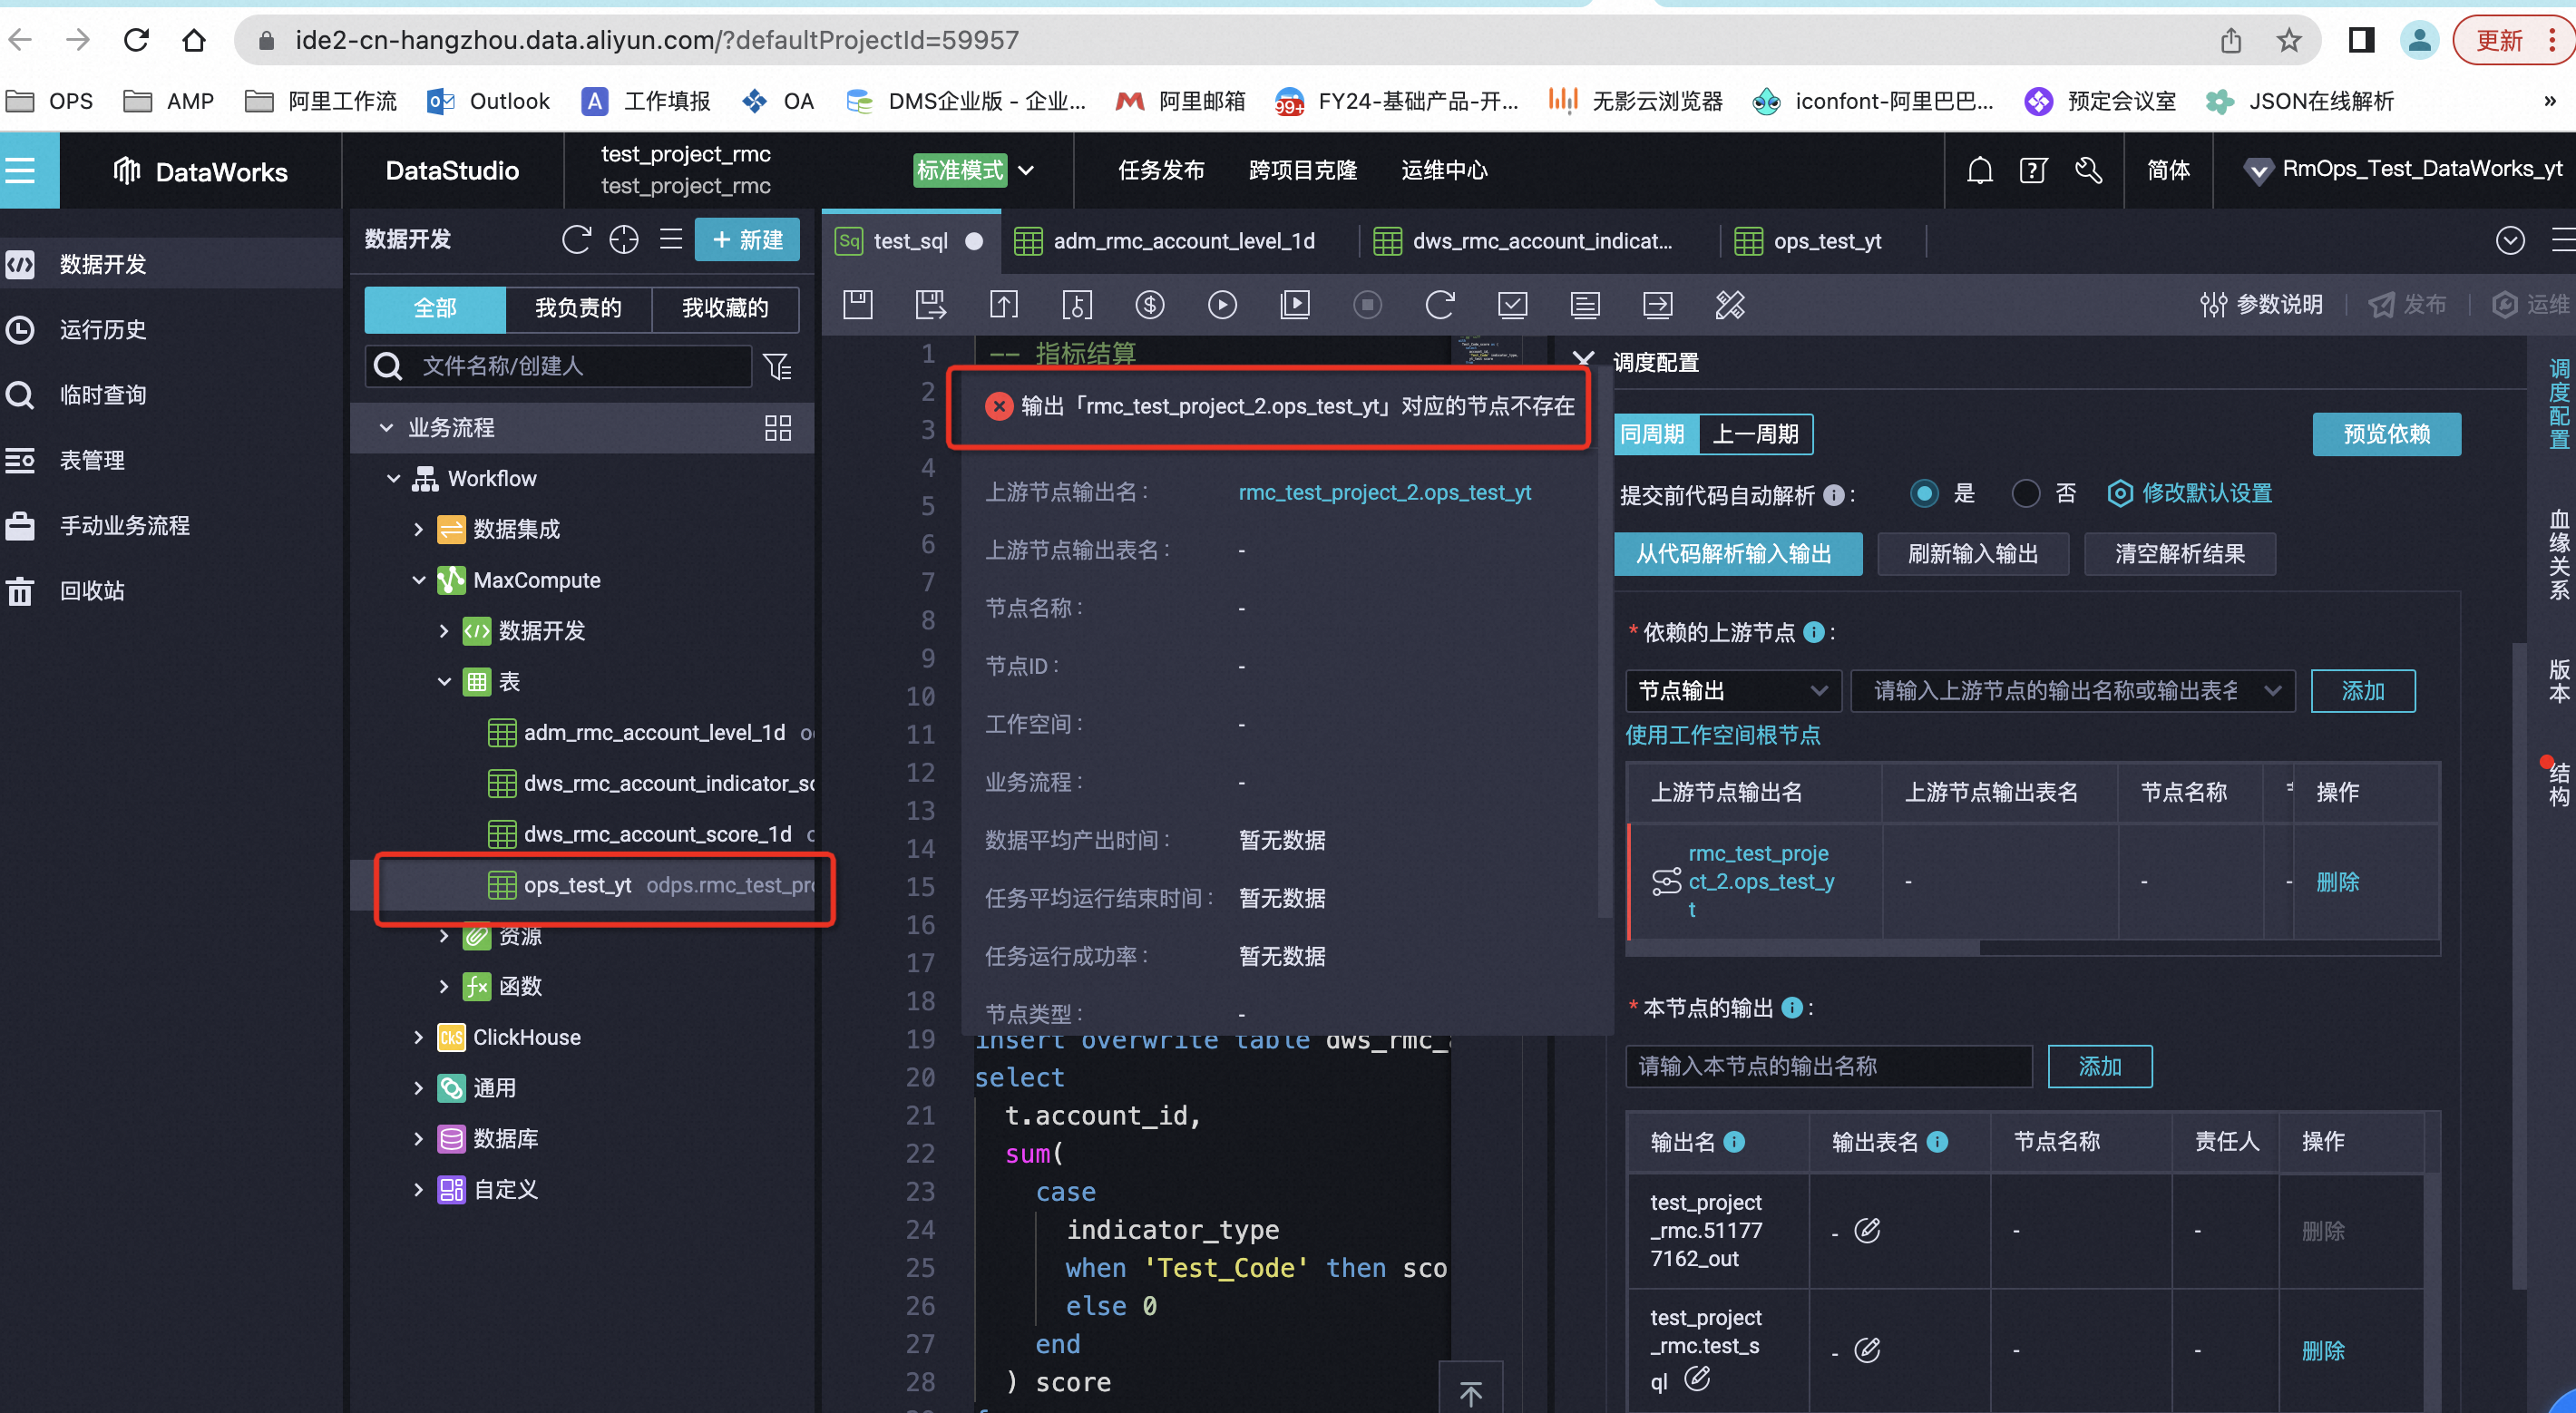Click the 新建 create button
Viewport: 2576px width, 1413px height.
(x=747, y=240)
